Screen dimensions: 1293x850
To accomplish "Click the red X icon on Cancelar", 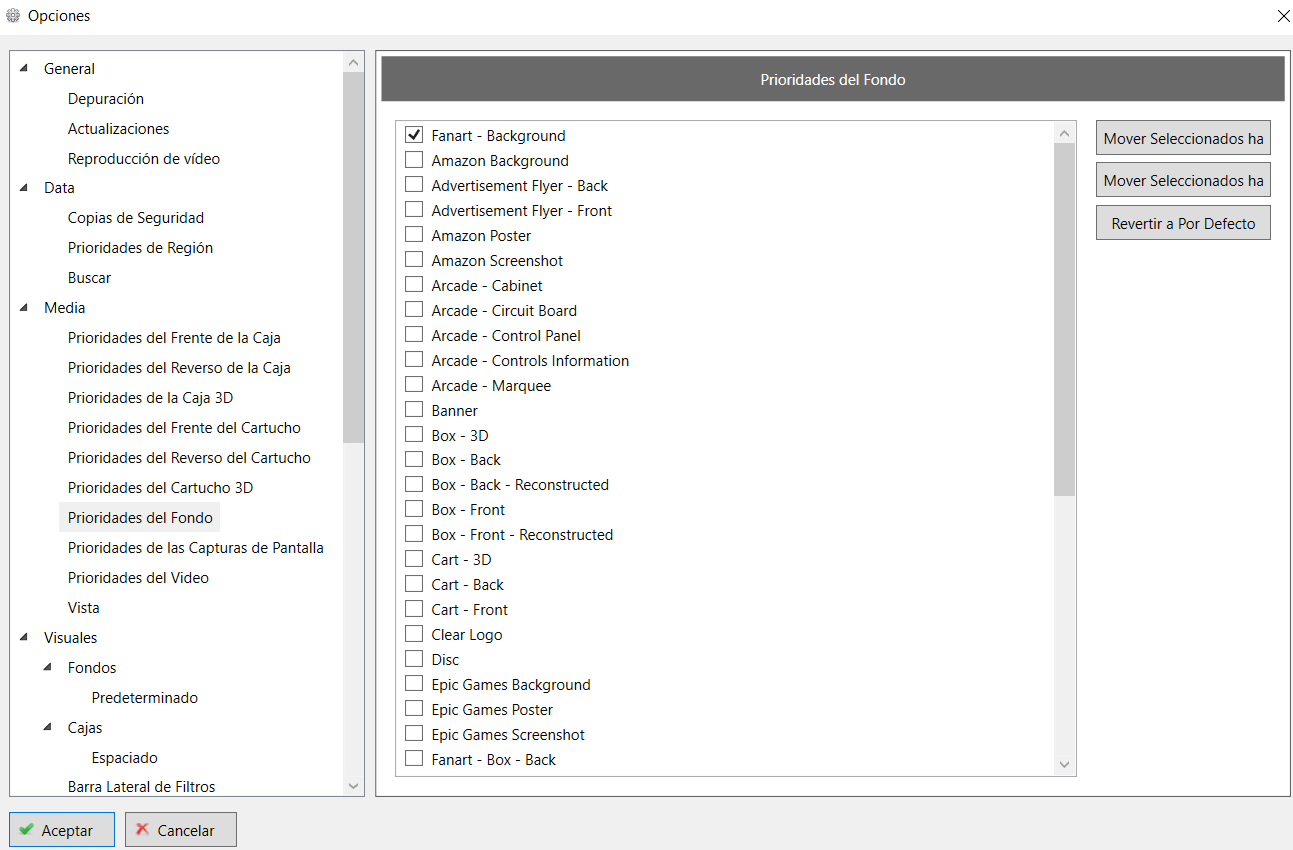I will tap(143, 830).
